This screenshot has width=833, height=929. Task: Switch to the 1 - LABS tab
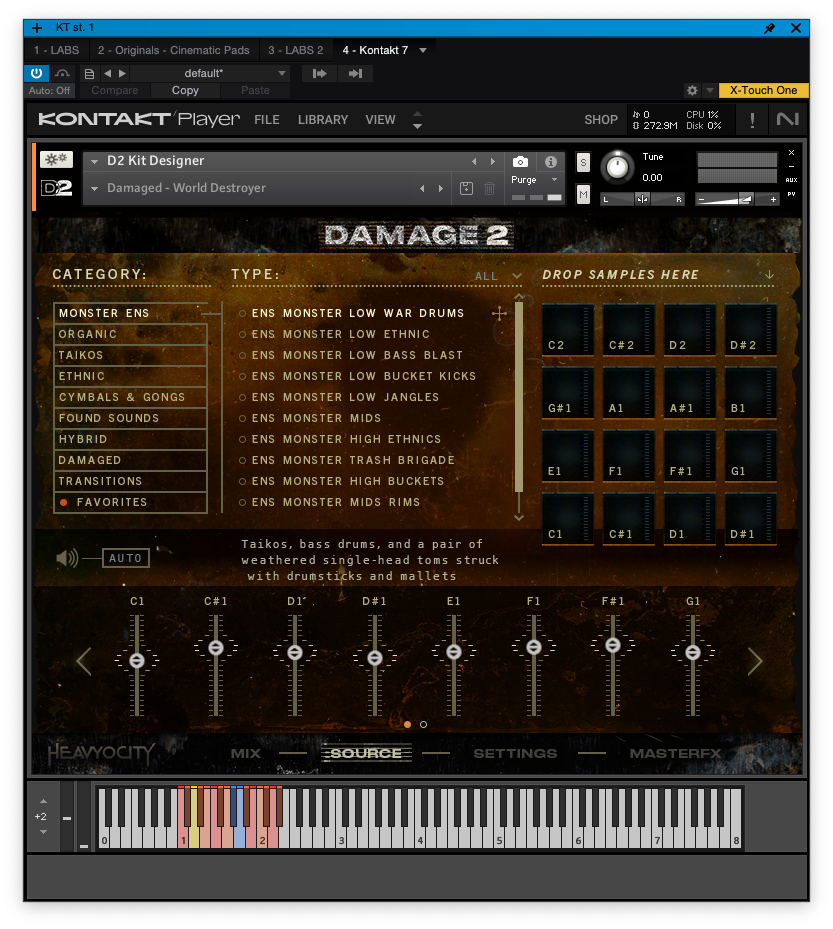(x=56, y=50)
